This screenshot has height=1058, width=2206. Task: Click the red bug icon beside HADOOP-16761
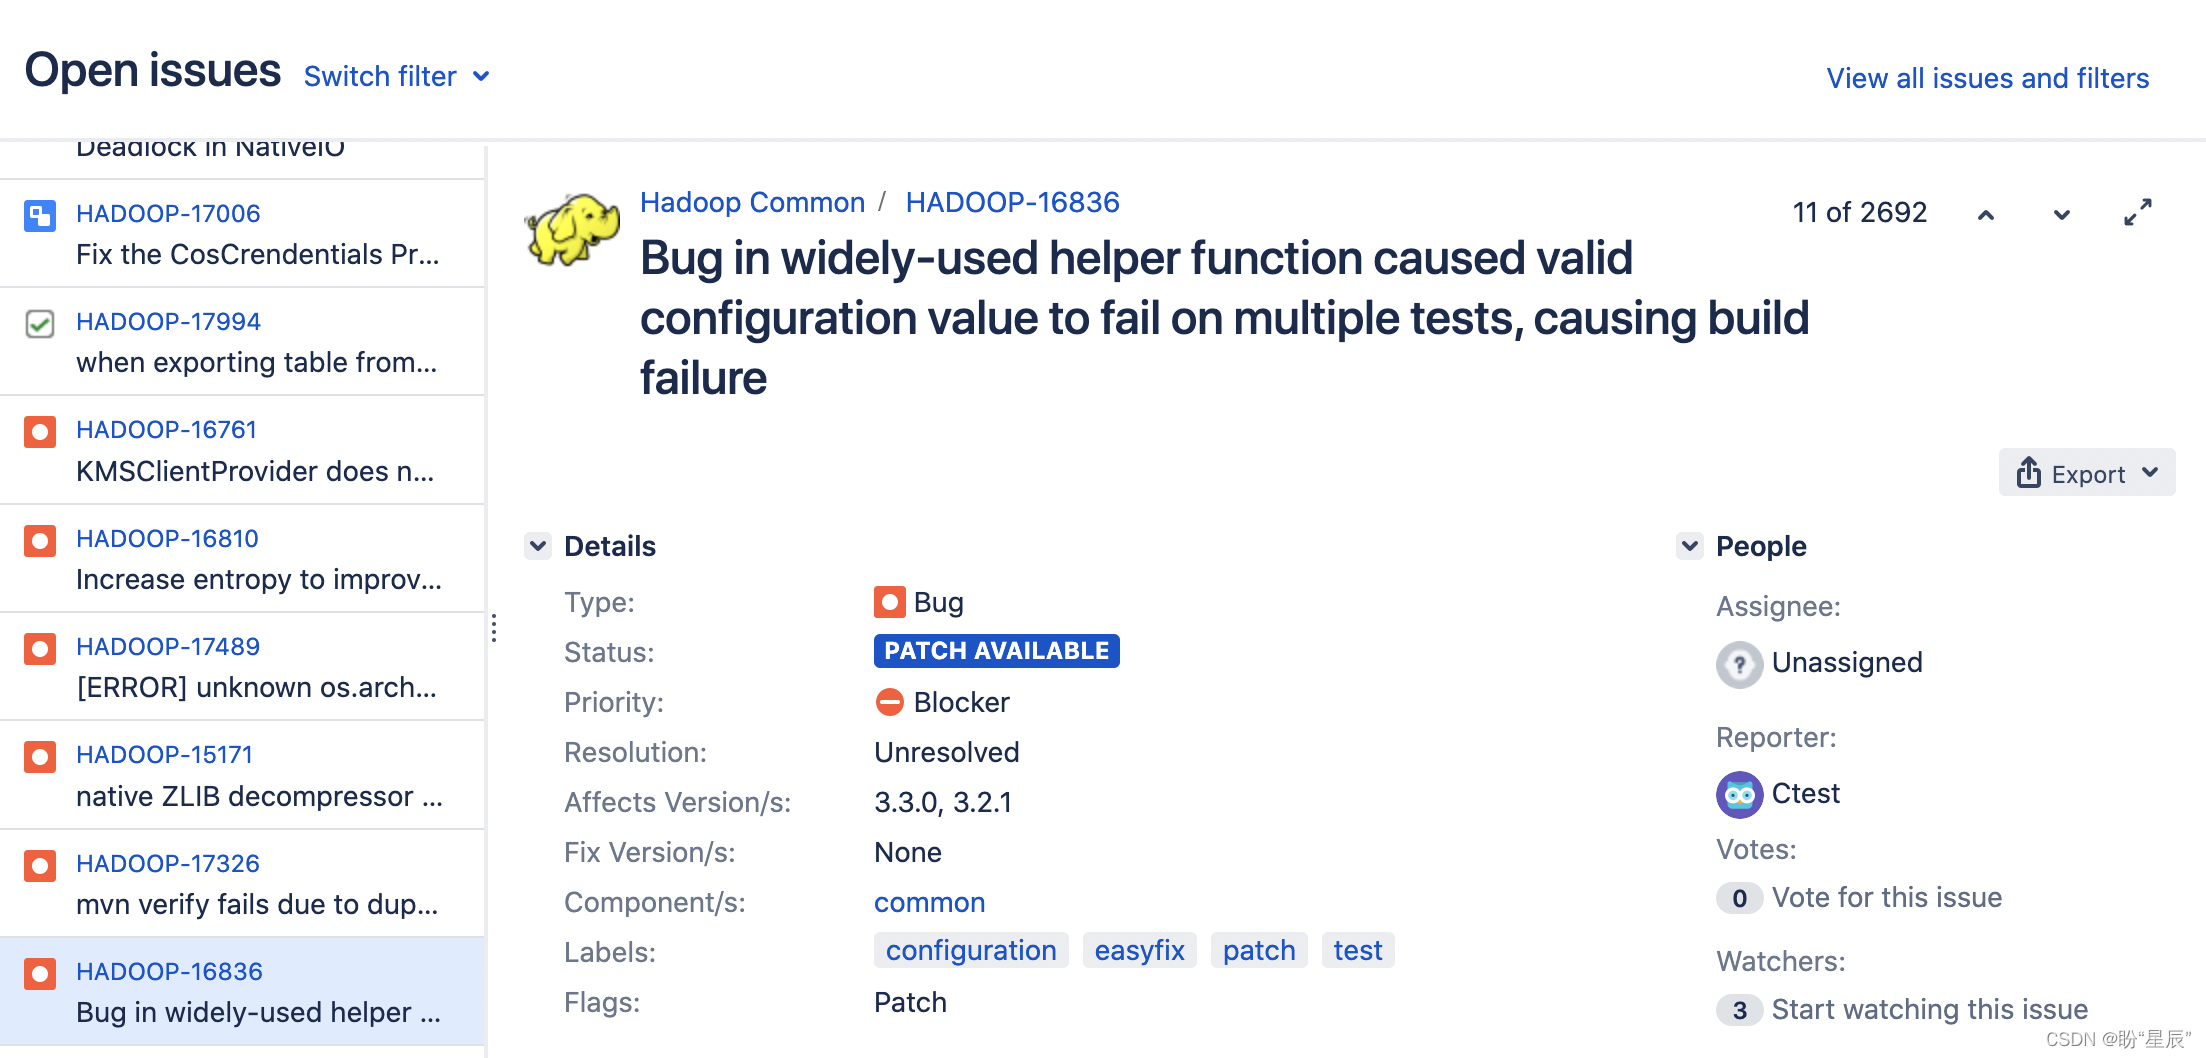39,432
